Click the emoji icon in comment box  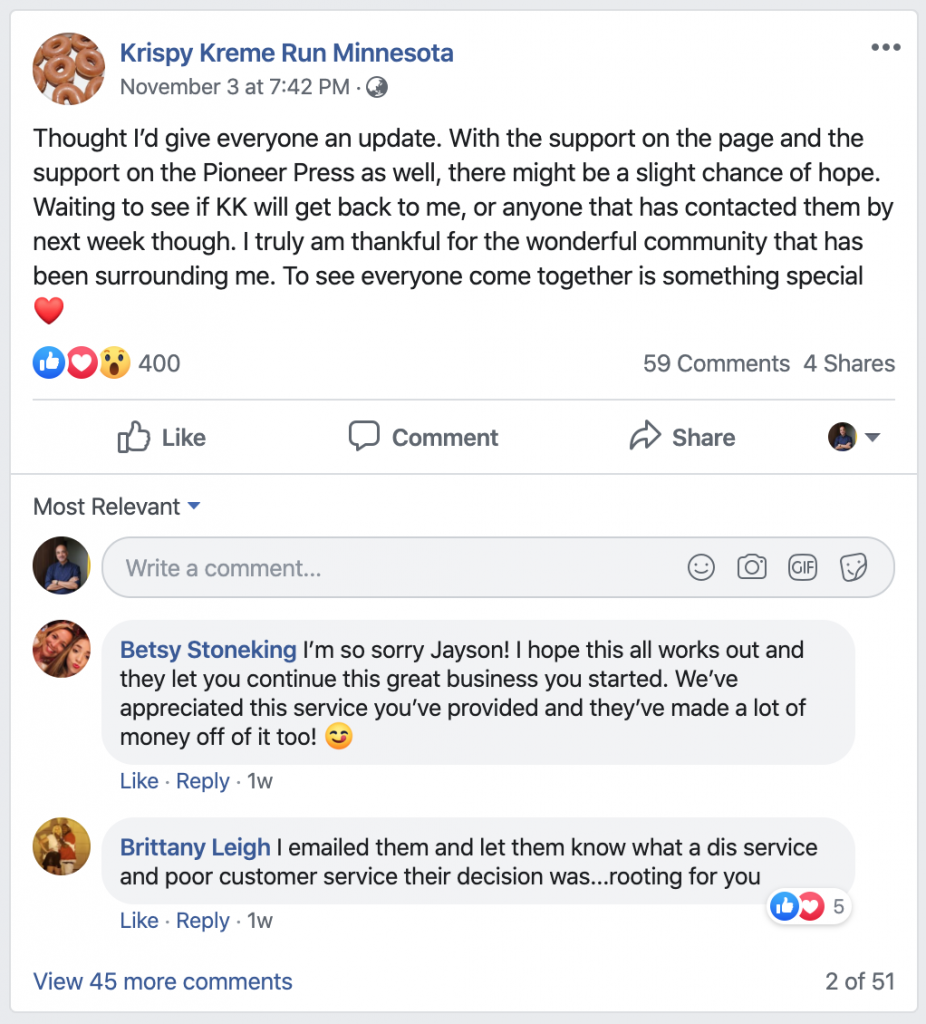pyautogui.click(x=702, y=568)
